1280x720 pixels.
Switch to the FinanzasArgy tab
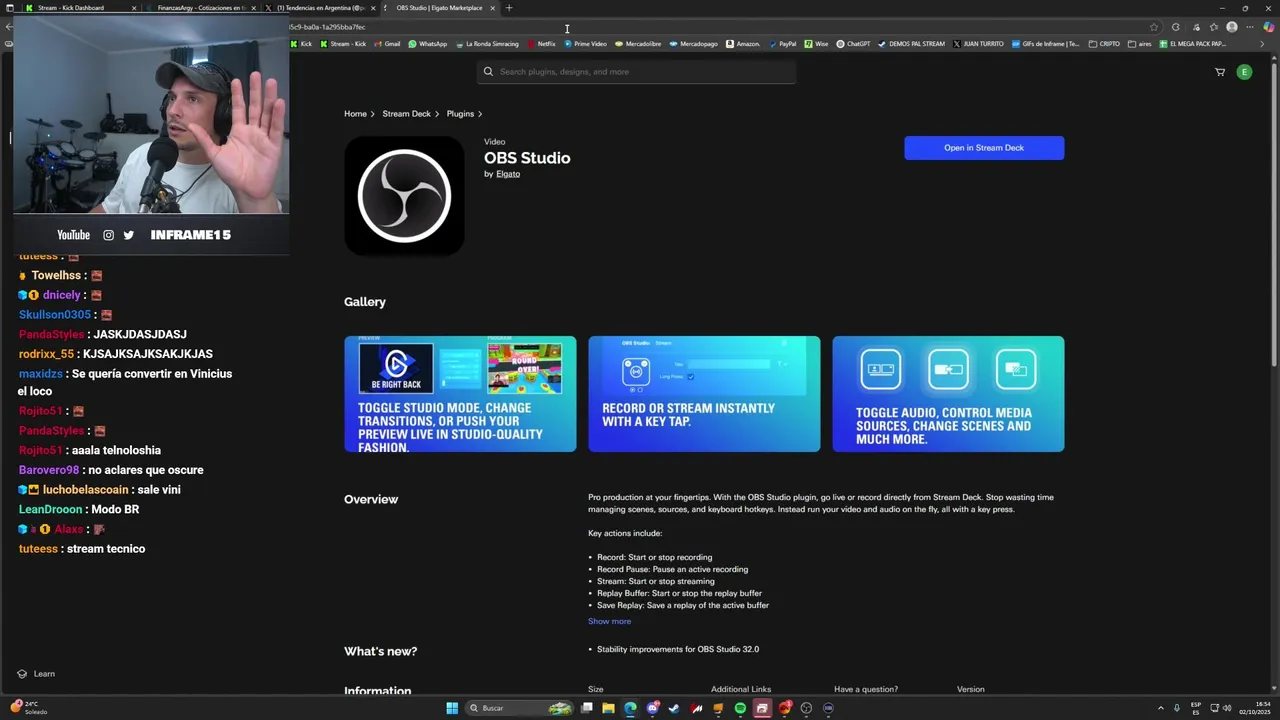[200, 8]
